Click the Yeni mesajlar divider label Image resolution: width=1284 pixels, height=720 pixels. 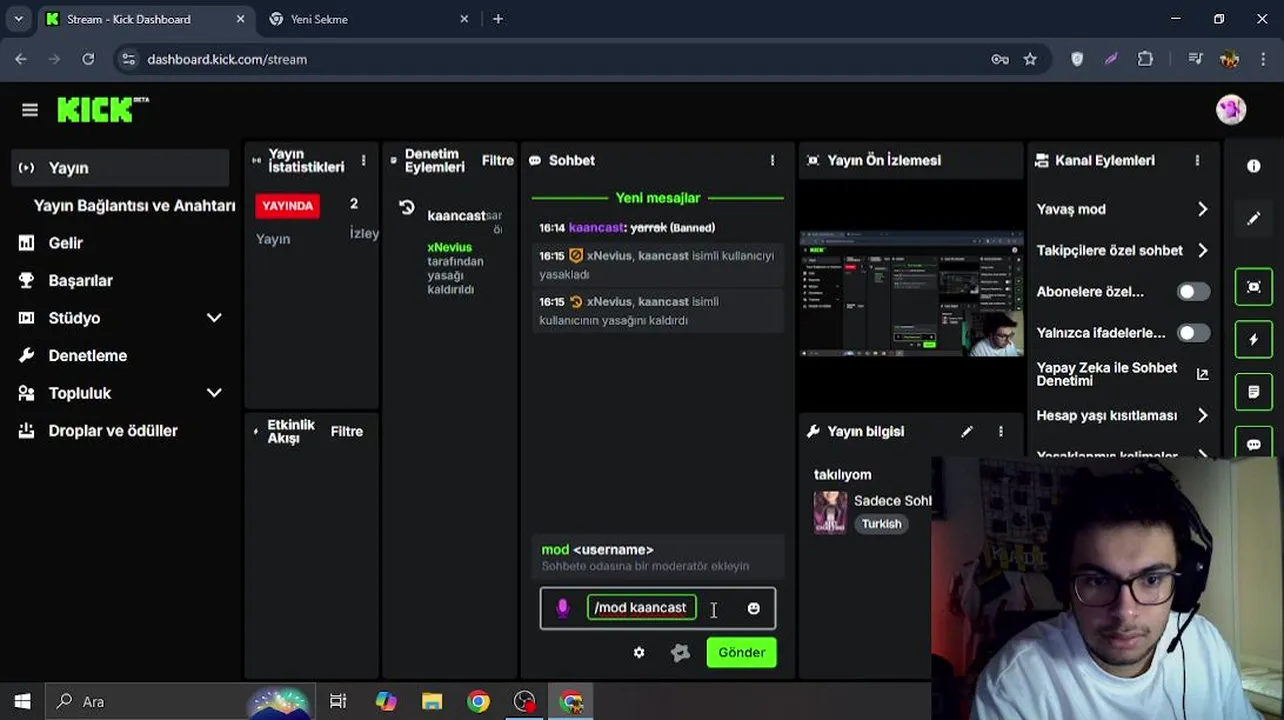(657, 198)
